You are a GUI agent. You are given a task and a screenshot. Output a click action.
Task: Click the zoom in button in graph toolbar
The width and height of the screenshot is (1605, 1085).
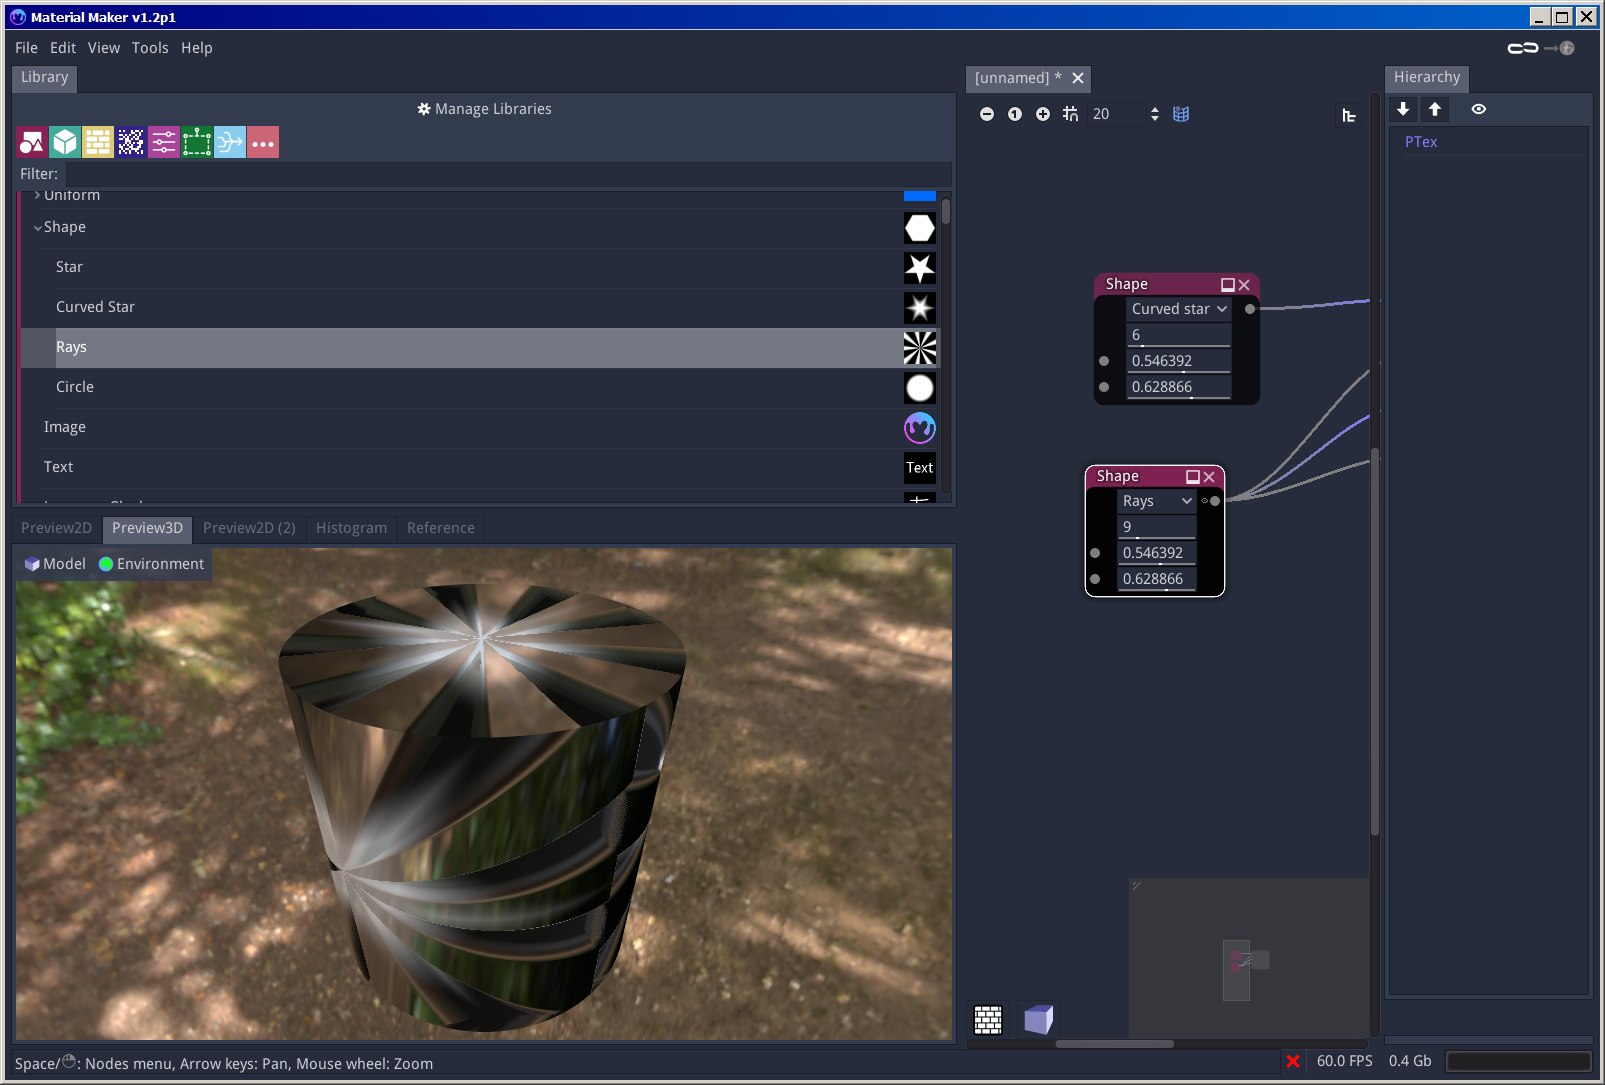(1043, 115)
